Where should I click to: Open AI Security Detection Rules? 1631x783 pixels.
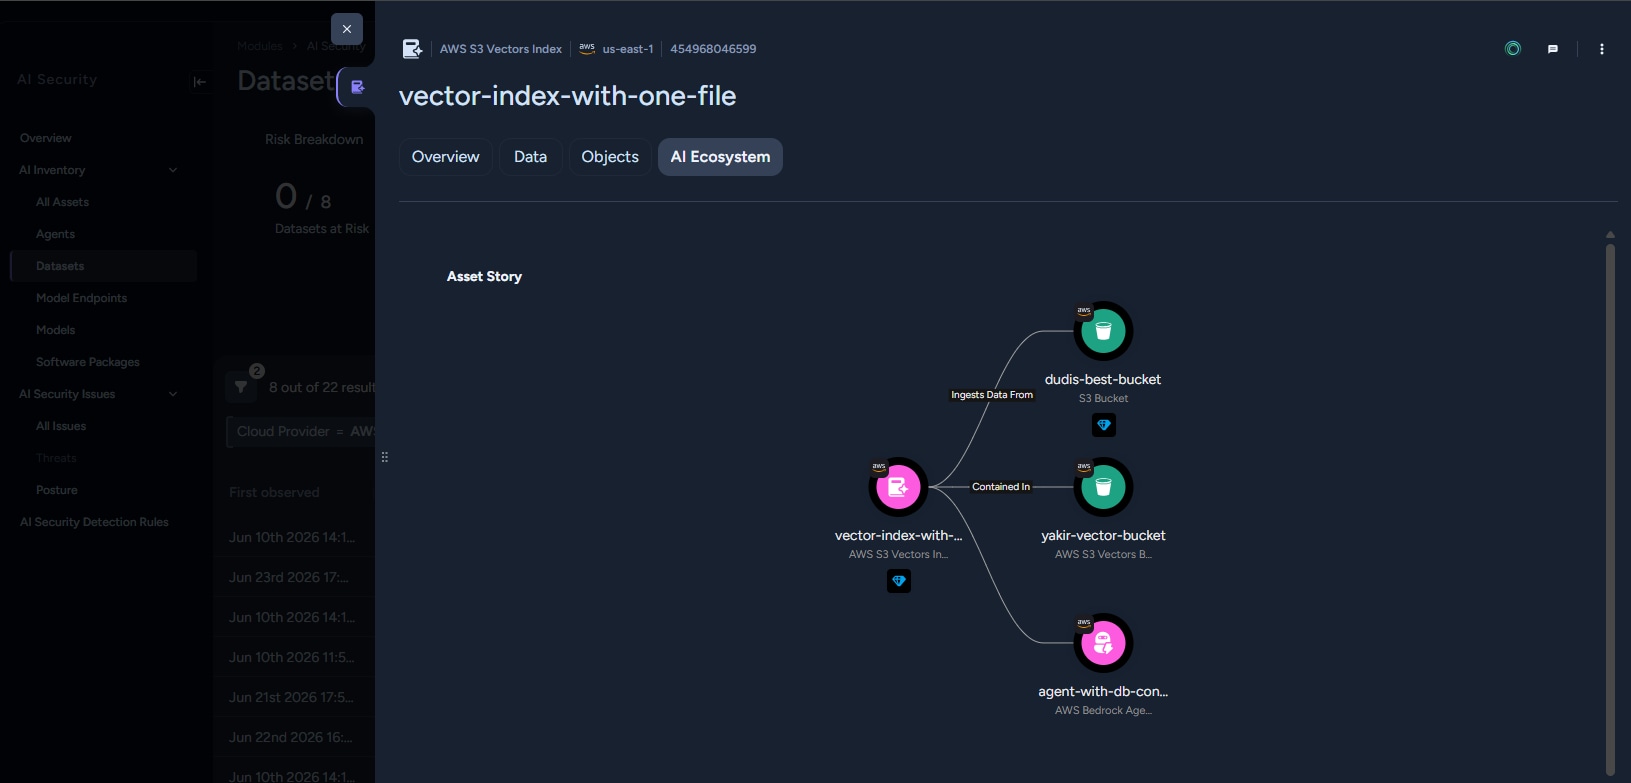pos(94,522)
